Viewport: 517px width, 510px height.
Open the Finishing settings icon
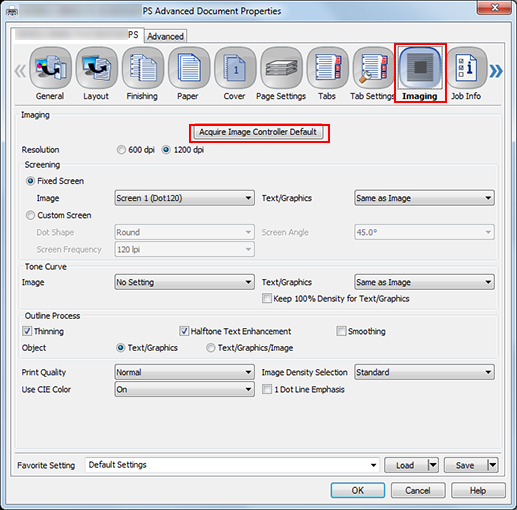tap(143, 68)
